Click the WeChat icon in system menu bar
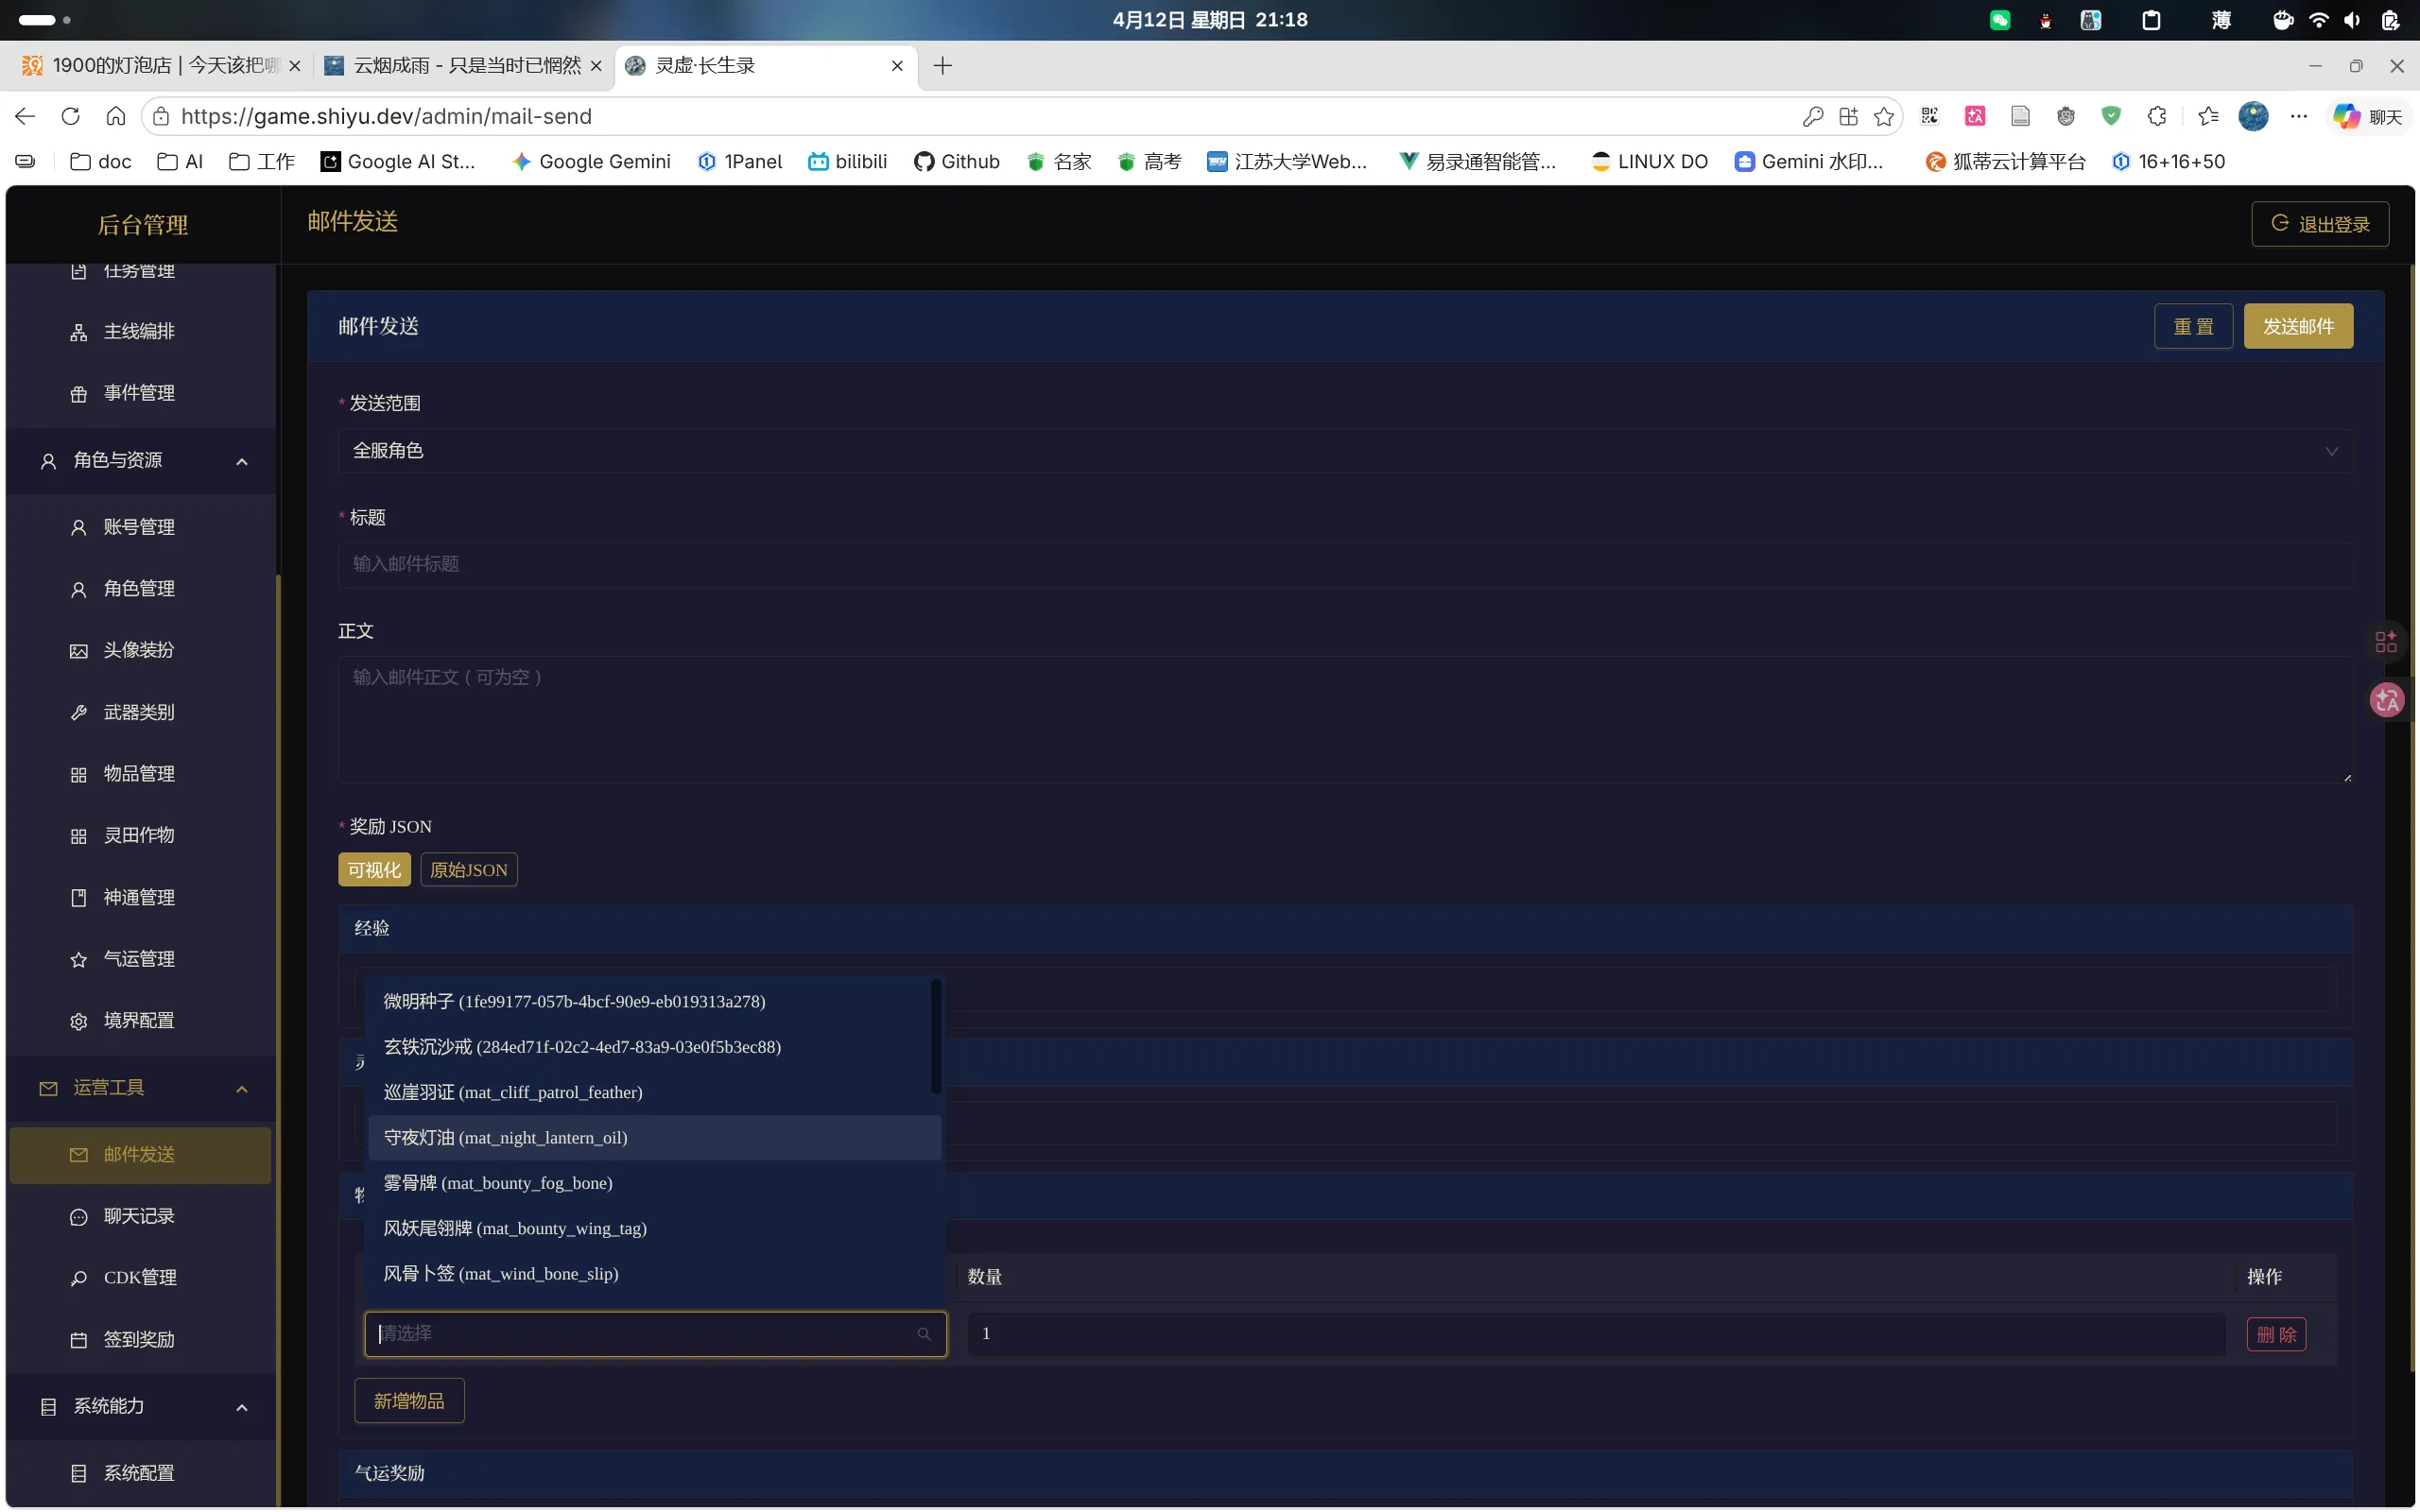Screen dimensions: 2420x1512 pos(1999,20)
